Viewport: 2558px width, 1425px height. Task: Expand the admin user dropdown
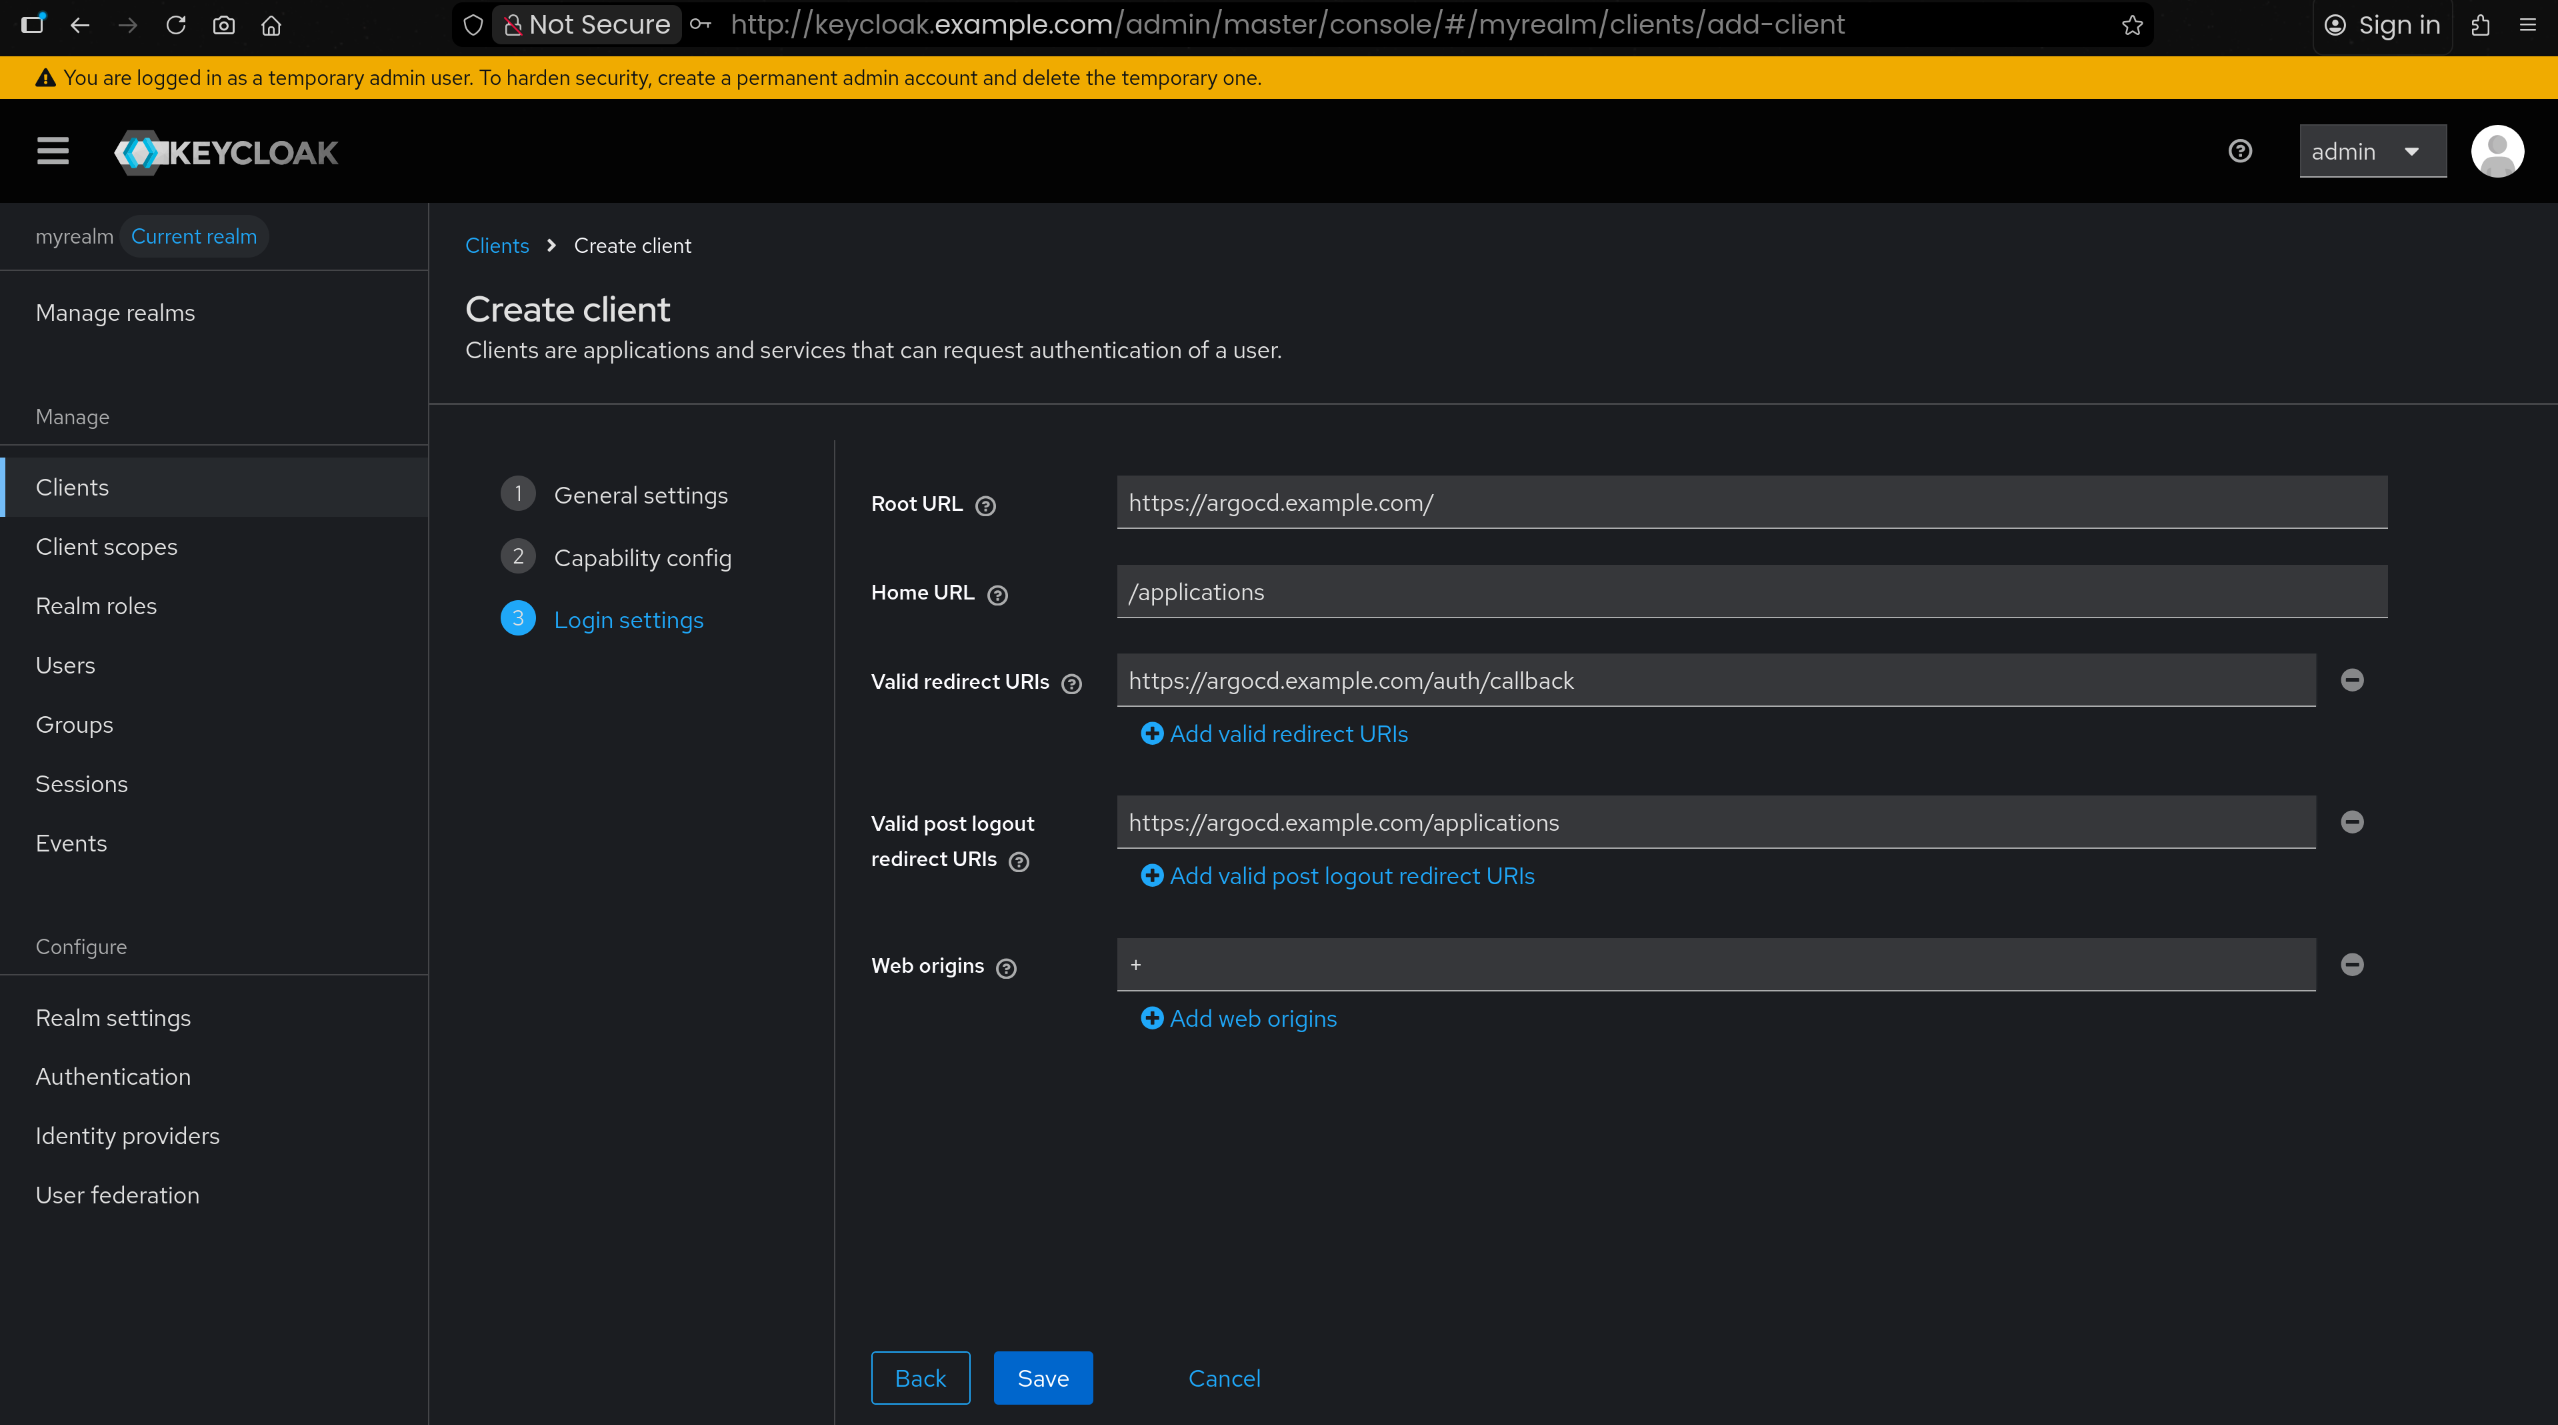click(2372, 151)
